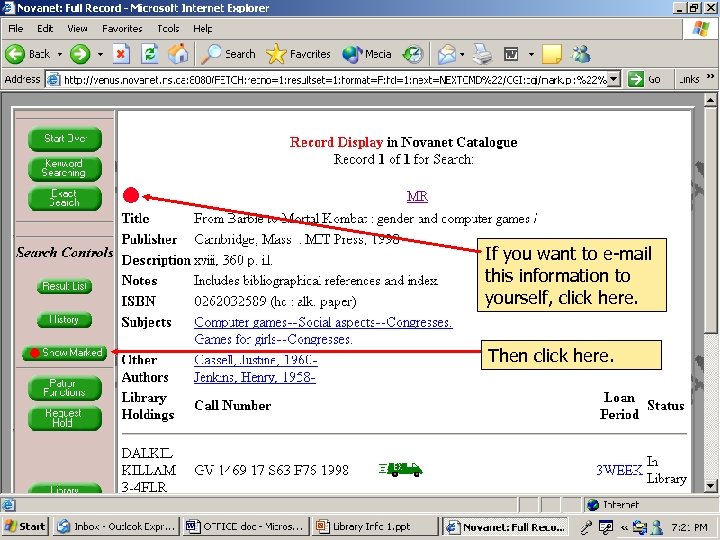Click the Patron Functions button

65,388
